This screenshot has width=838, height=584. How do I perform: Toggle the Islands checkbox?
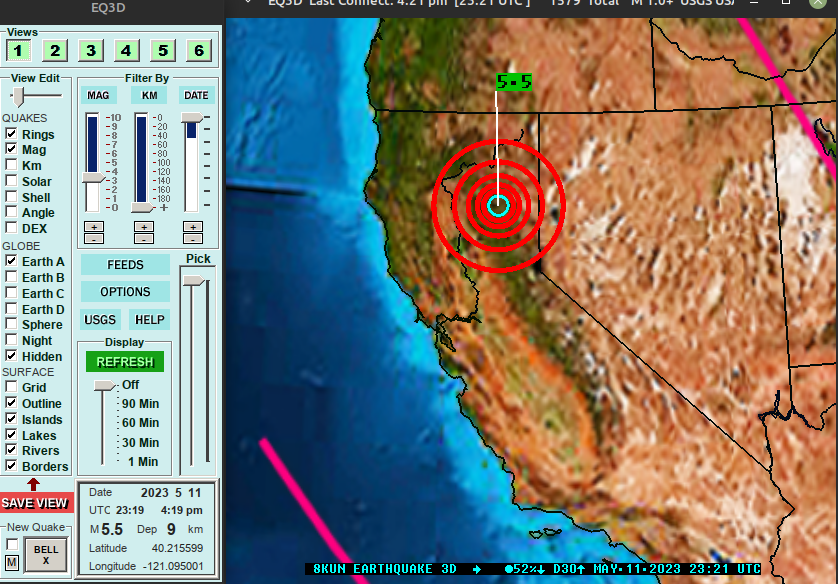coord(11,419)
